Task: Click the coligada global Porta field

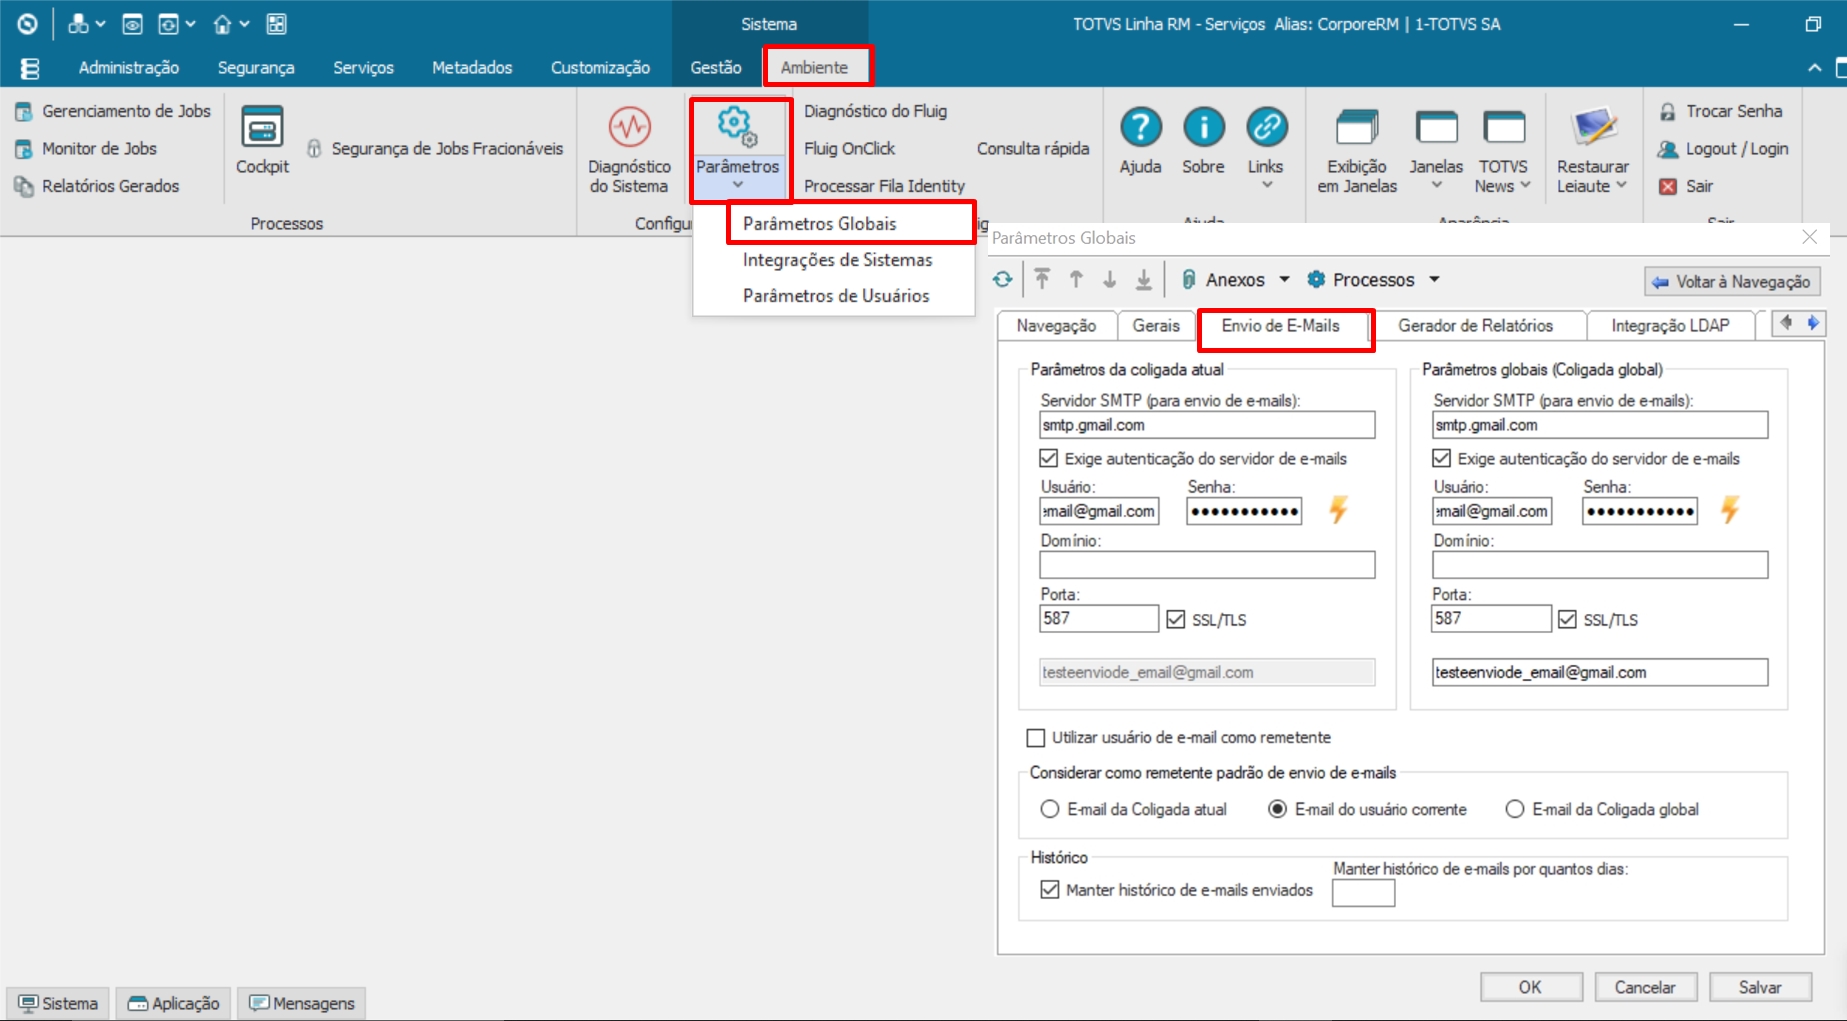Action: [1491, 618]
